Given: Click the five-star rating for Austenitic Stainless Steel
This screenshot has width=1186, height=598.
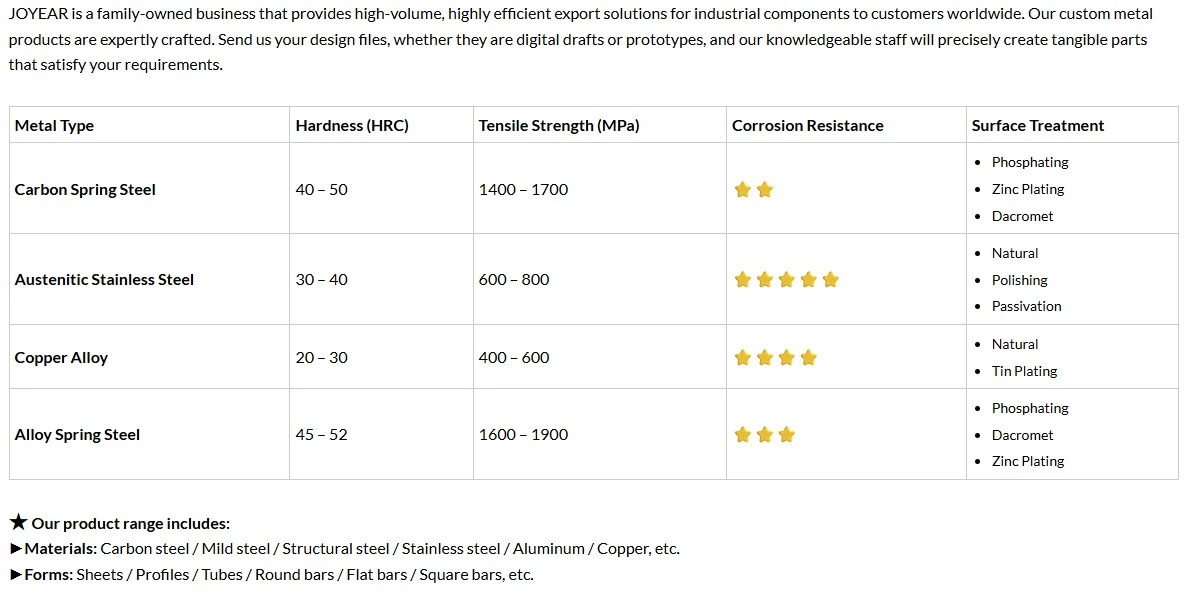Looking at the screenshot, I should coord(787,280).
